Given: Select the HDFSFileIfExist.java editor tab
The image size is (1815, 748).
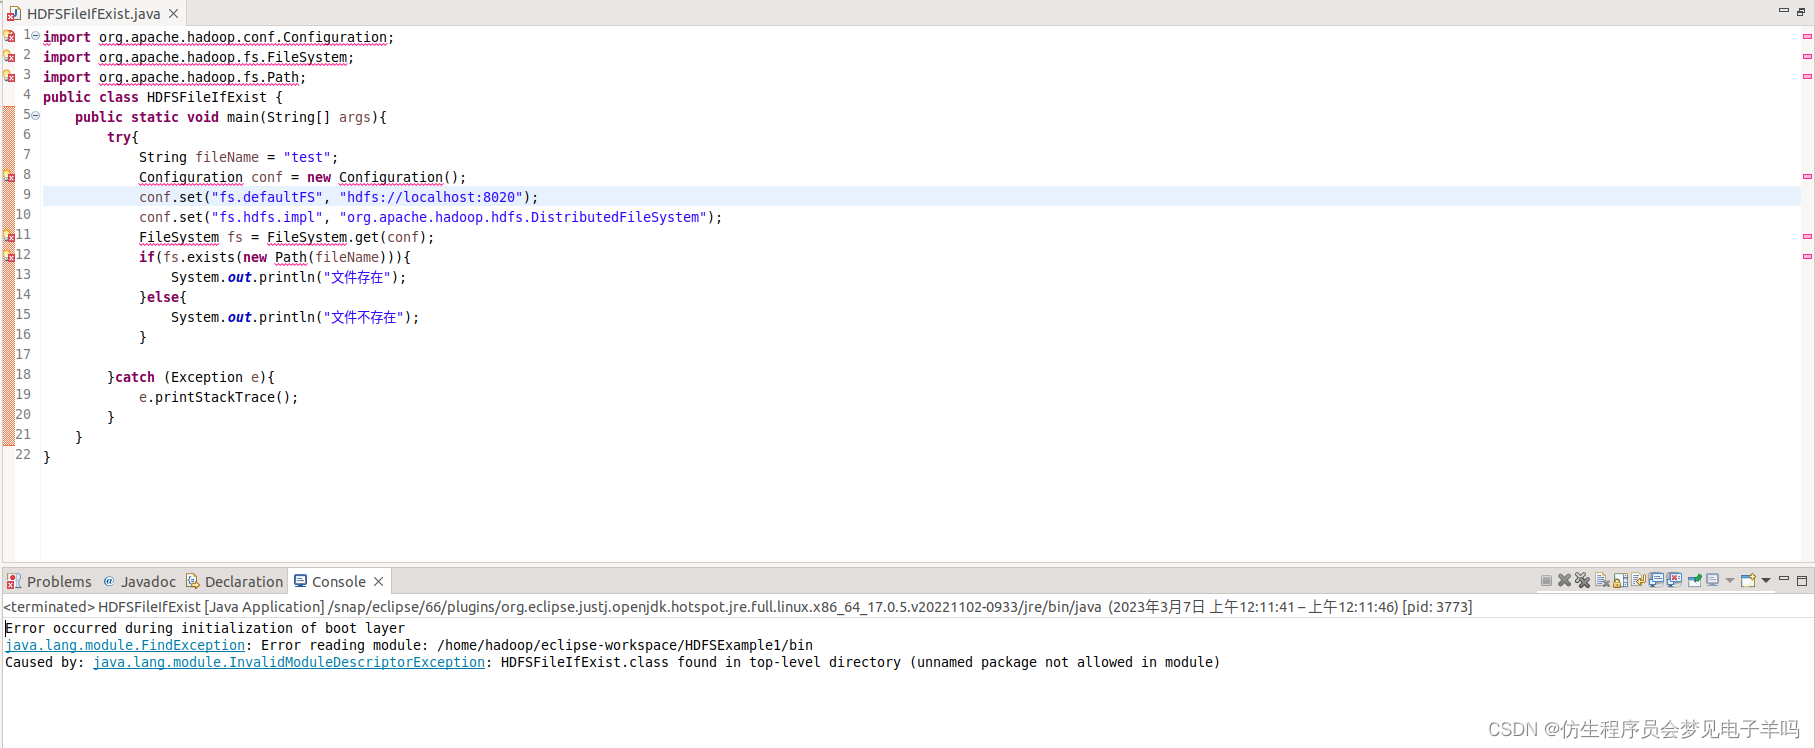Looking at the screenshot, I should coord(93,14).
